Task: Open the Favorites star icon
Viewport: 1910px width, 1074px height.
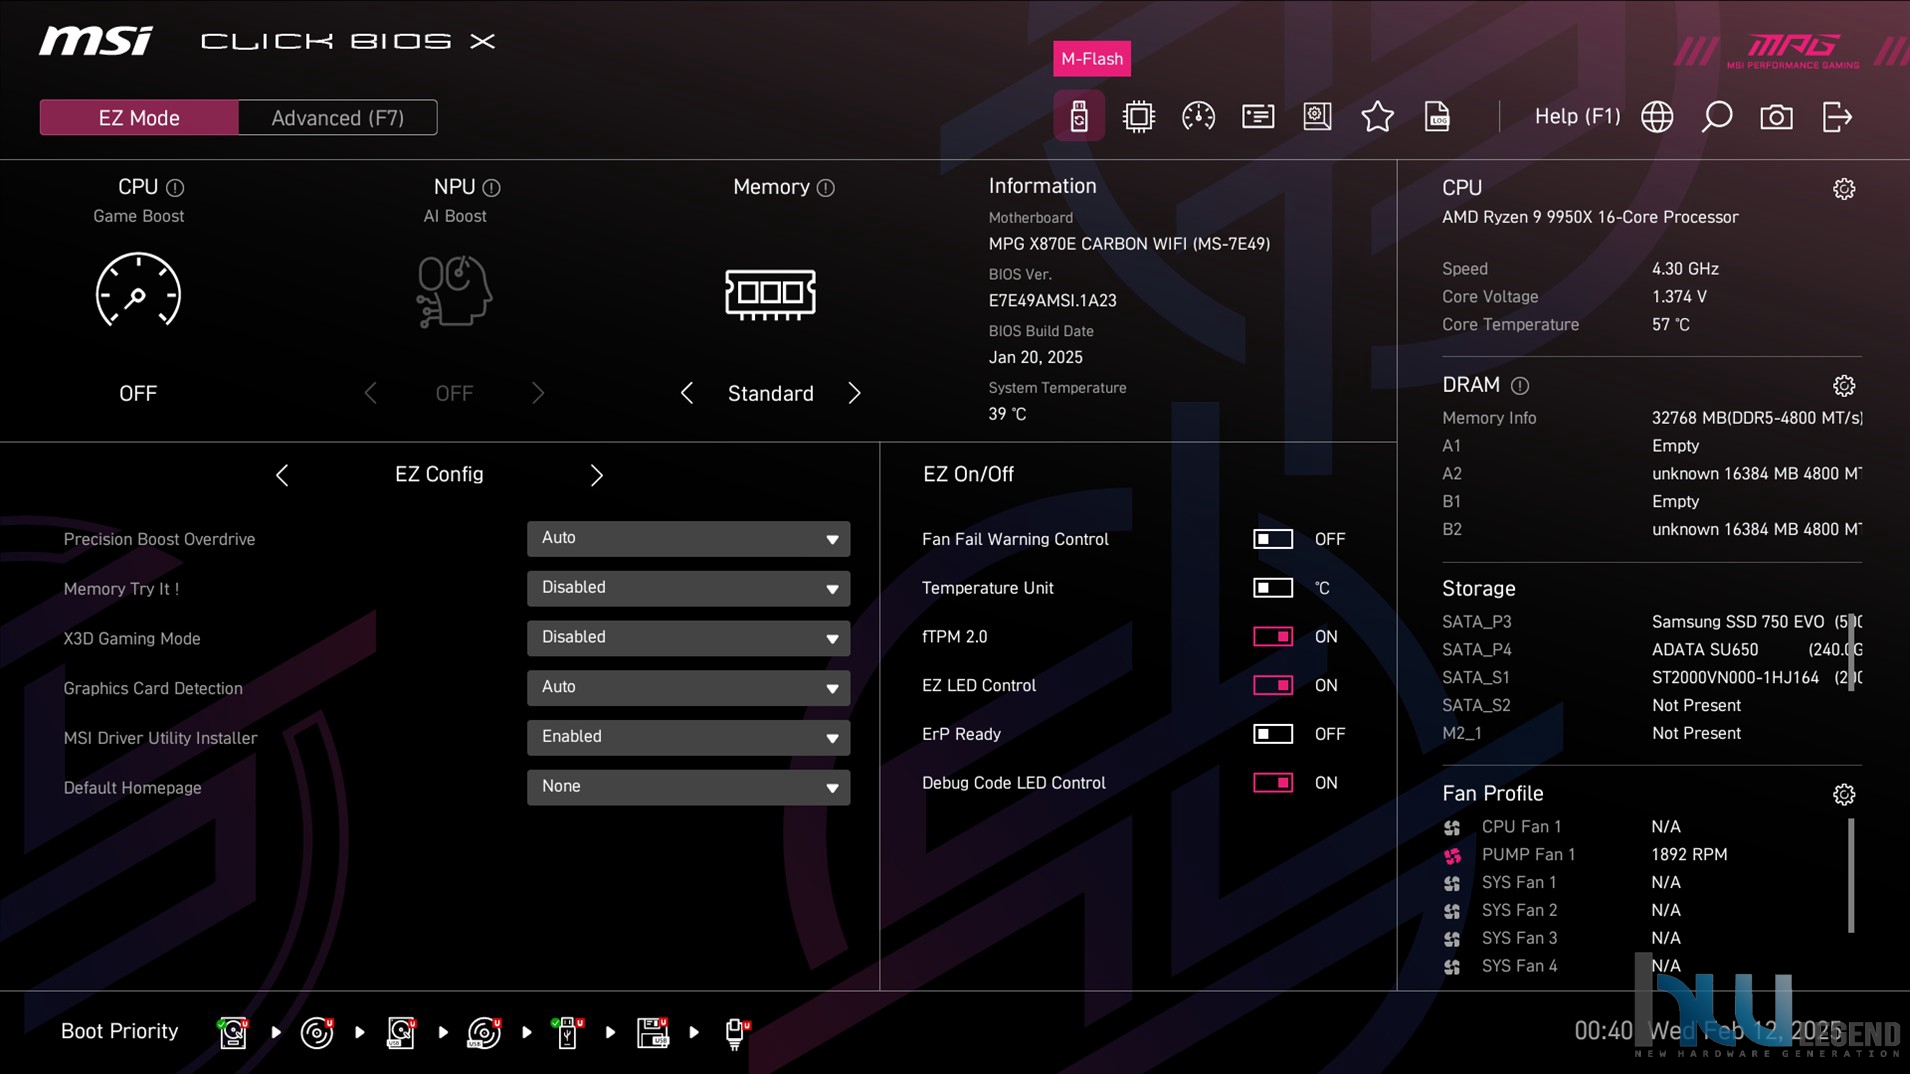Action: [1377, 117]
